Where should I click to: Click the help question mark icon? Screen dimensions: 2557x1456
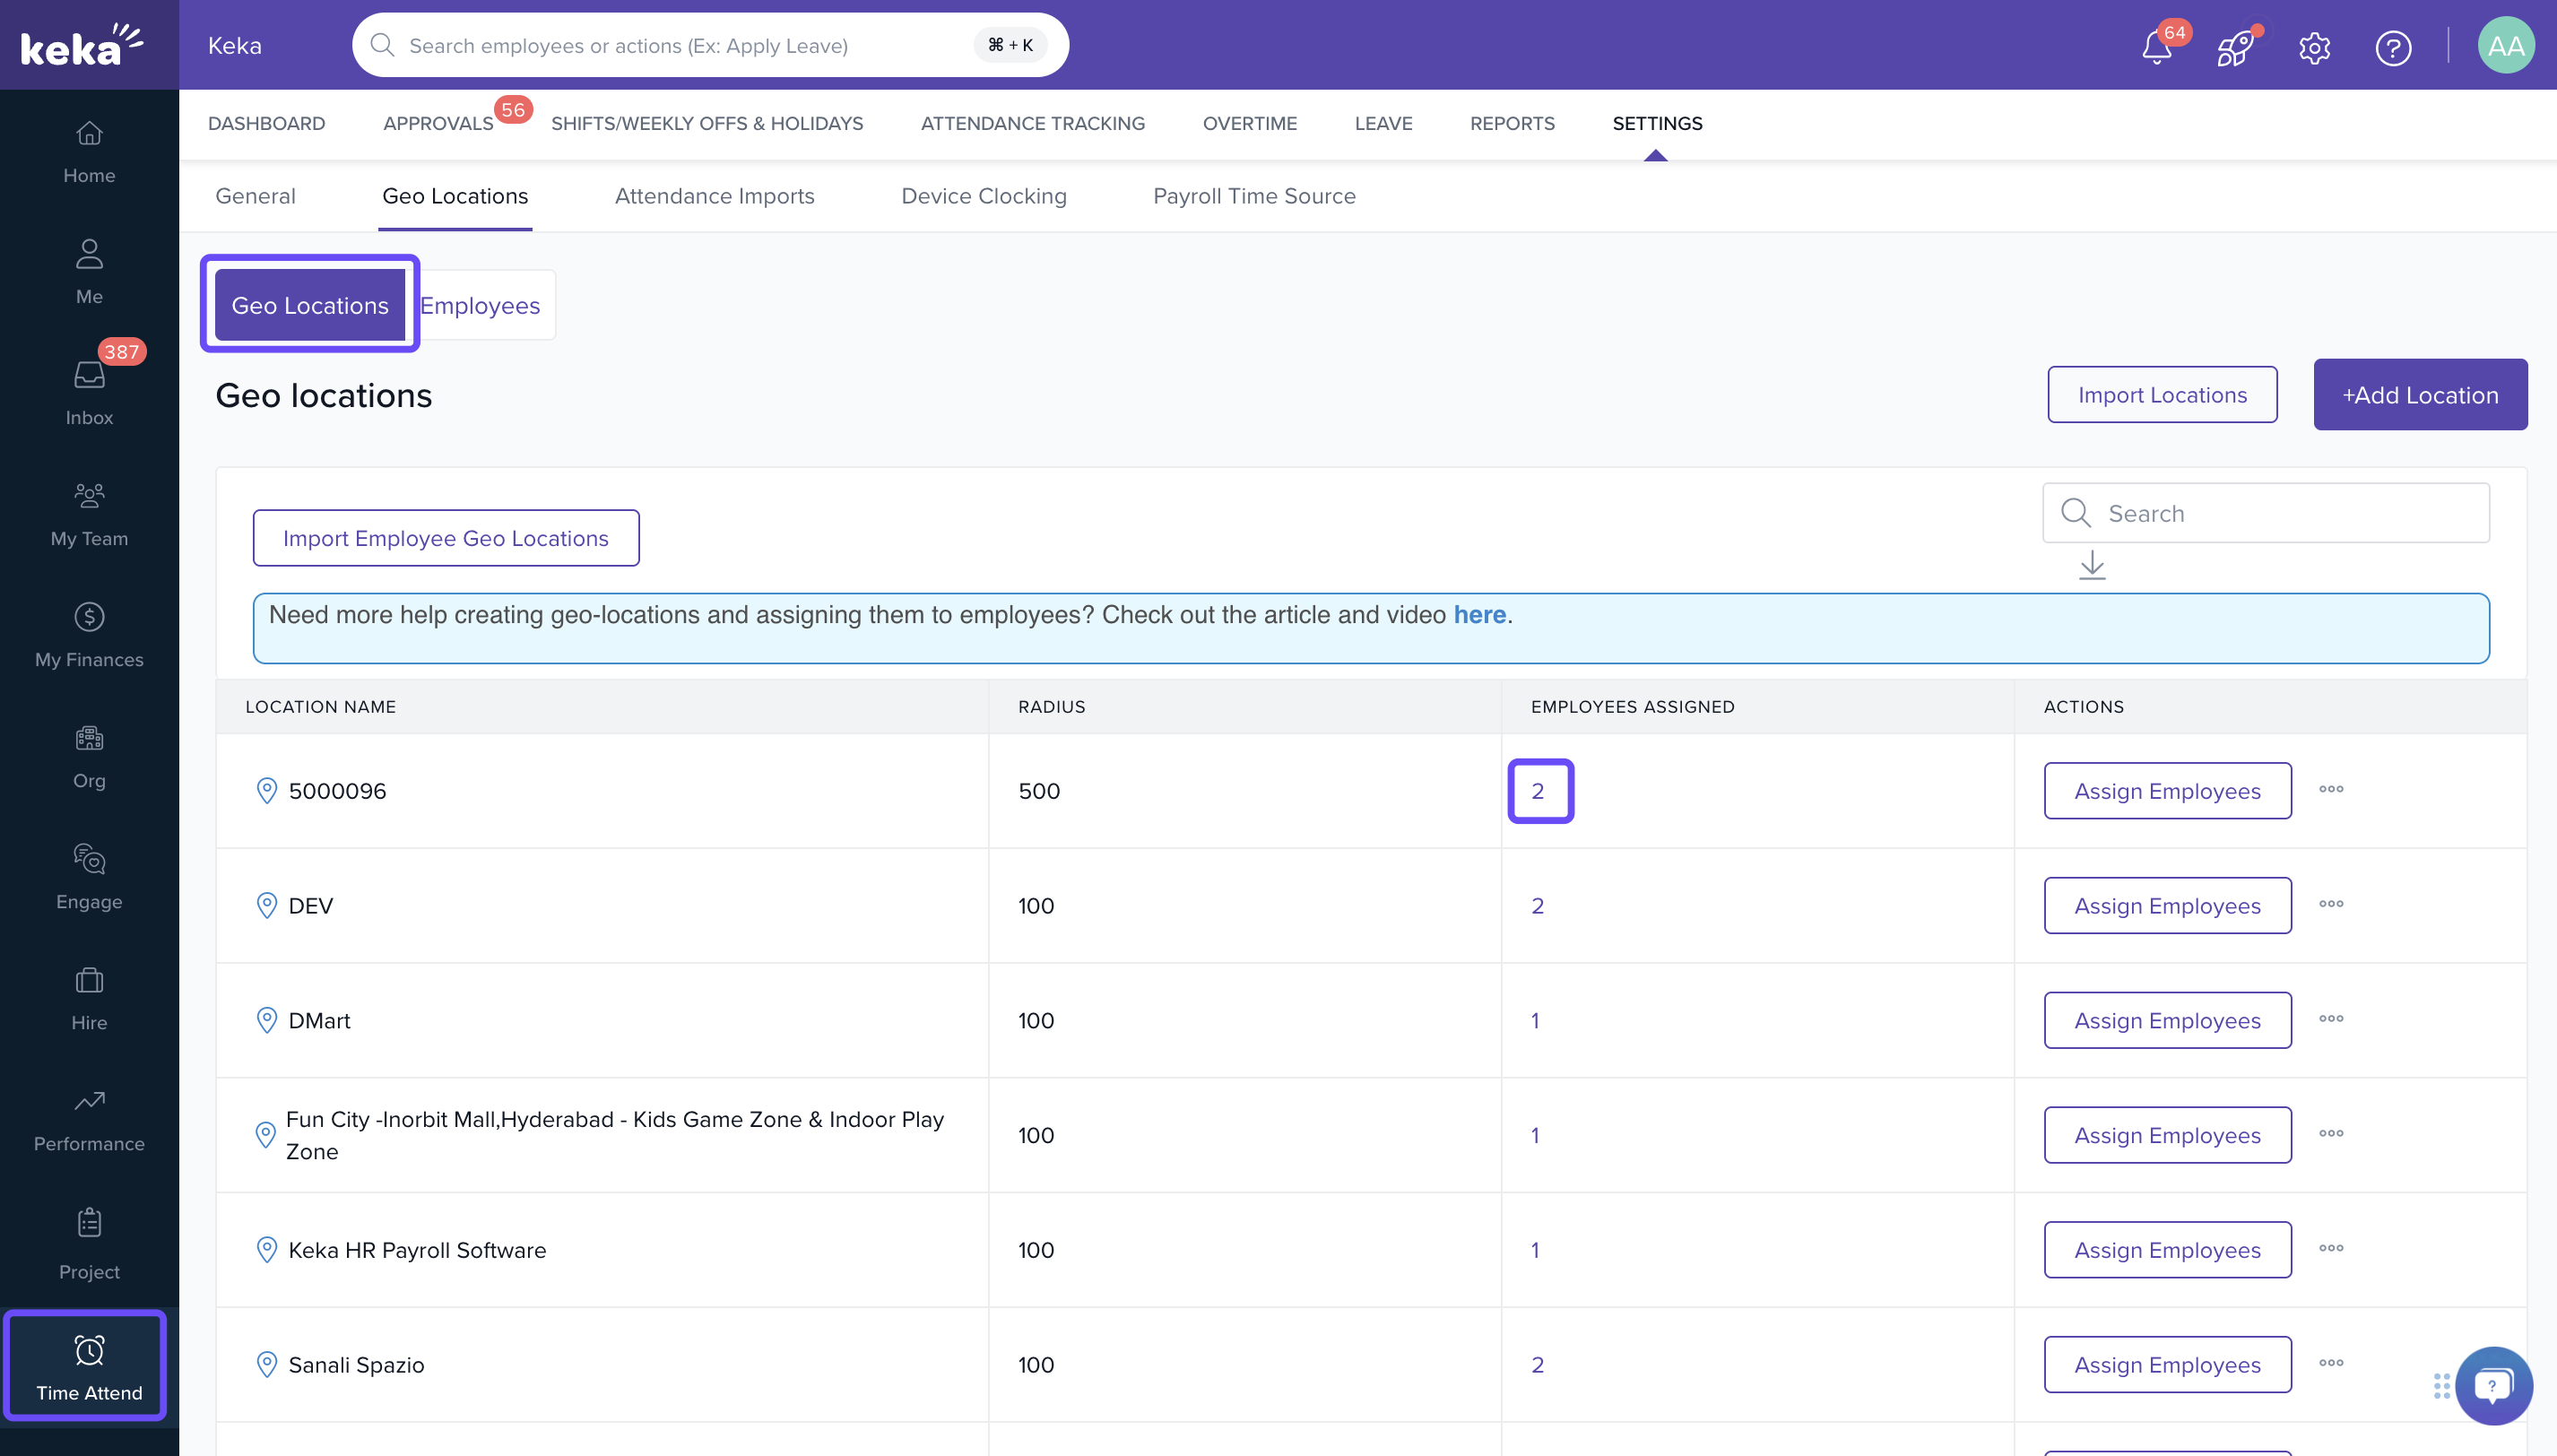(x=2393, y=47)
